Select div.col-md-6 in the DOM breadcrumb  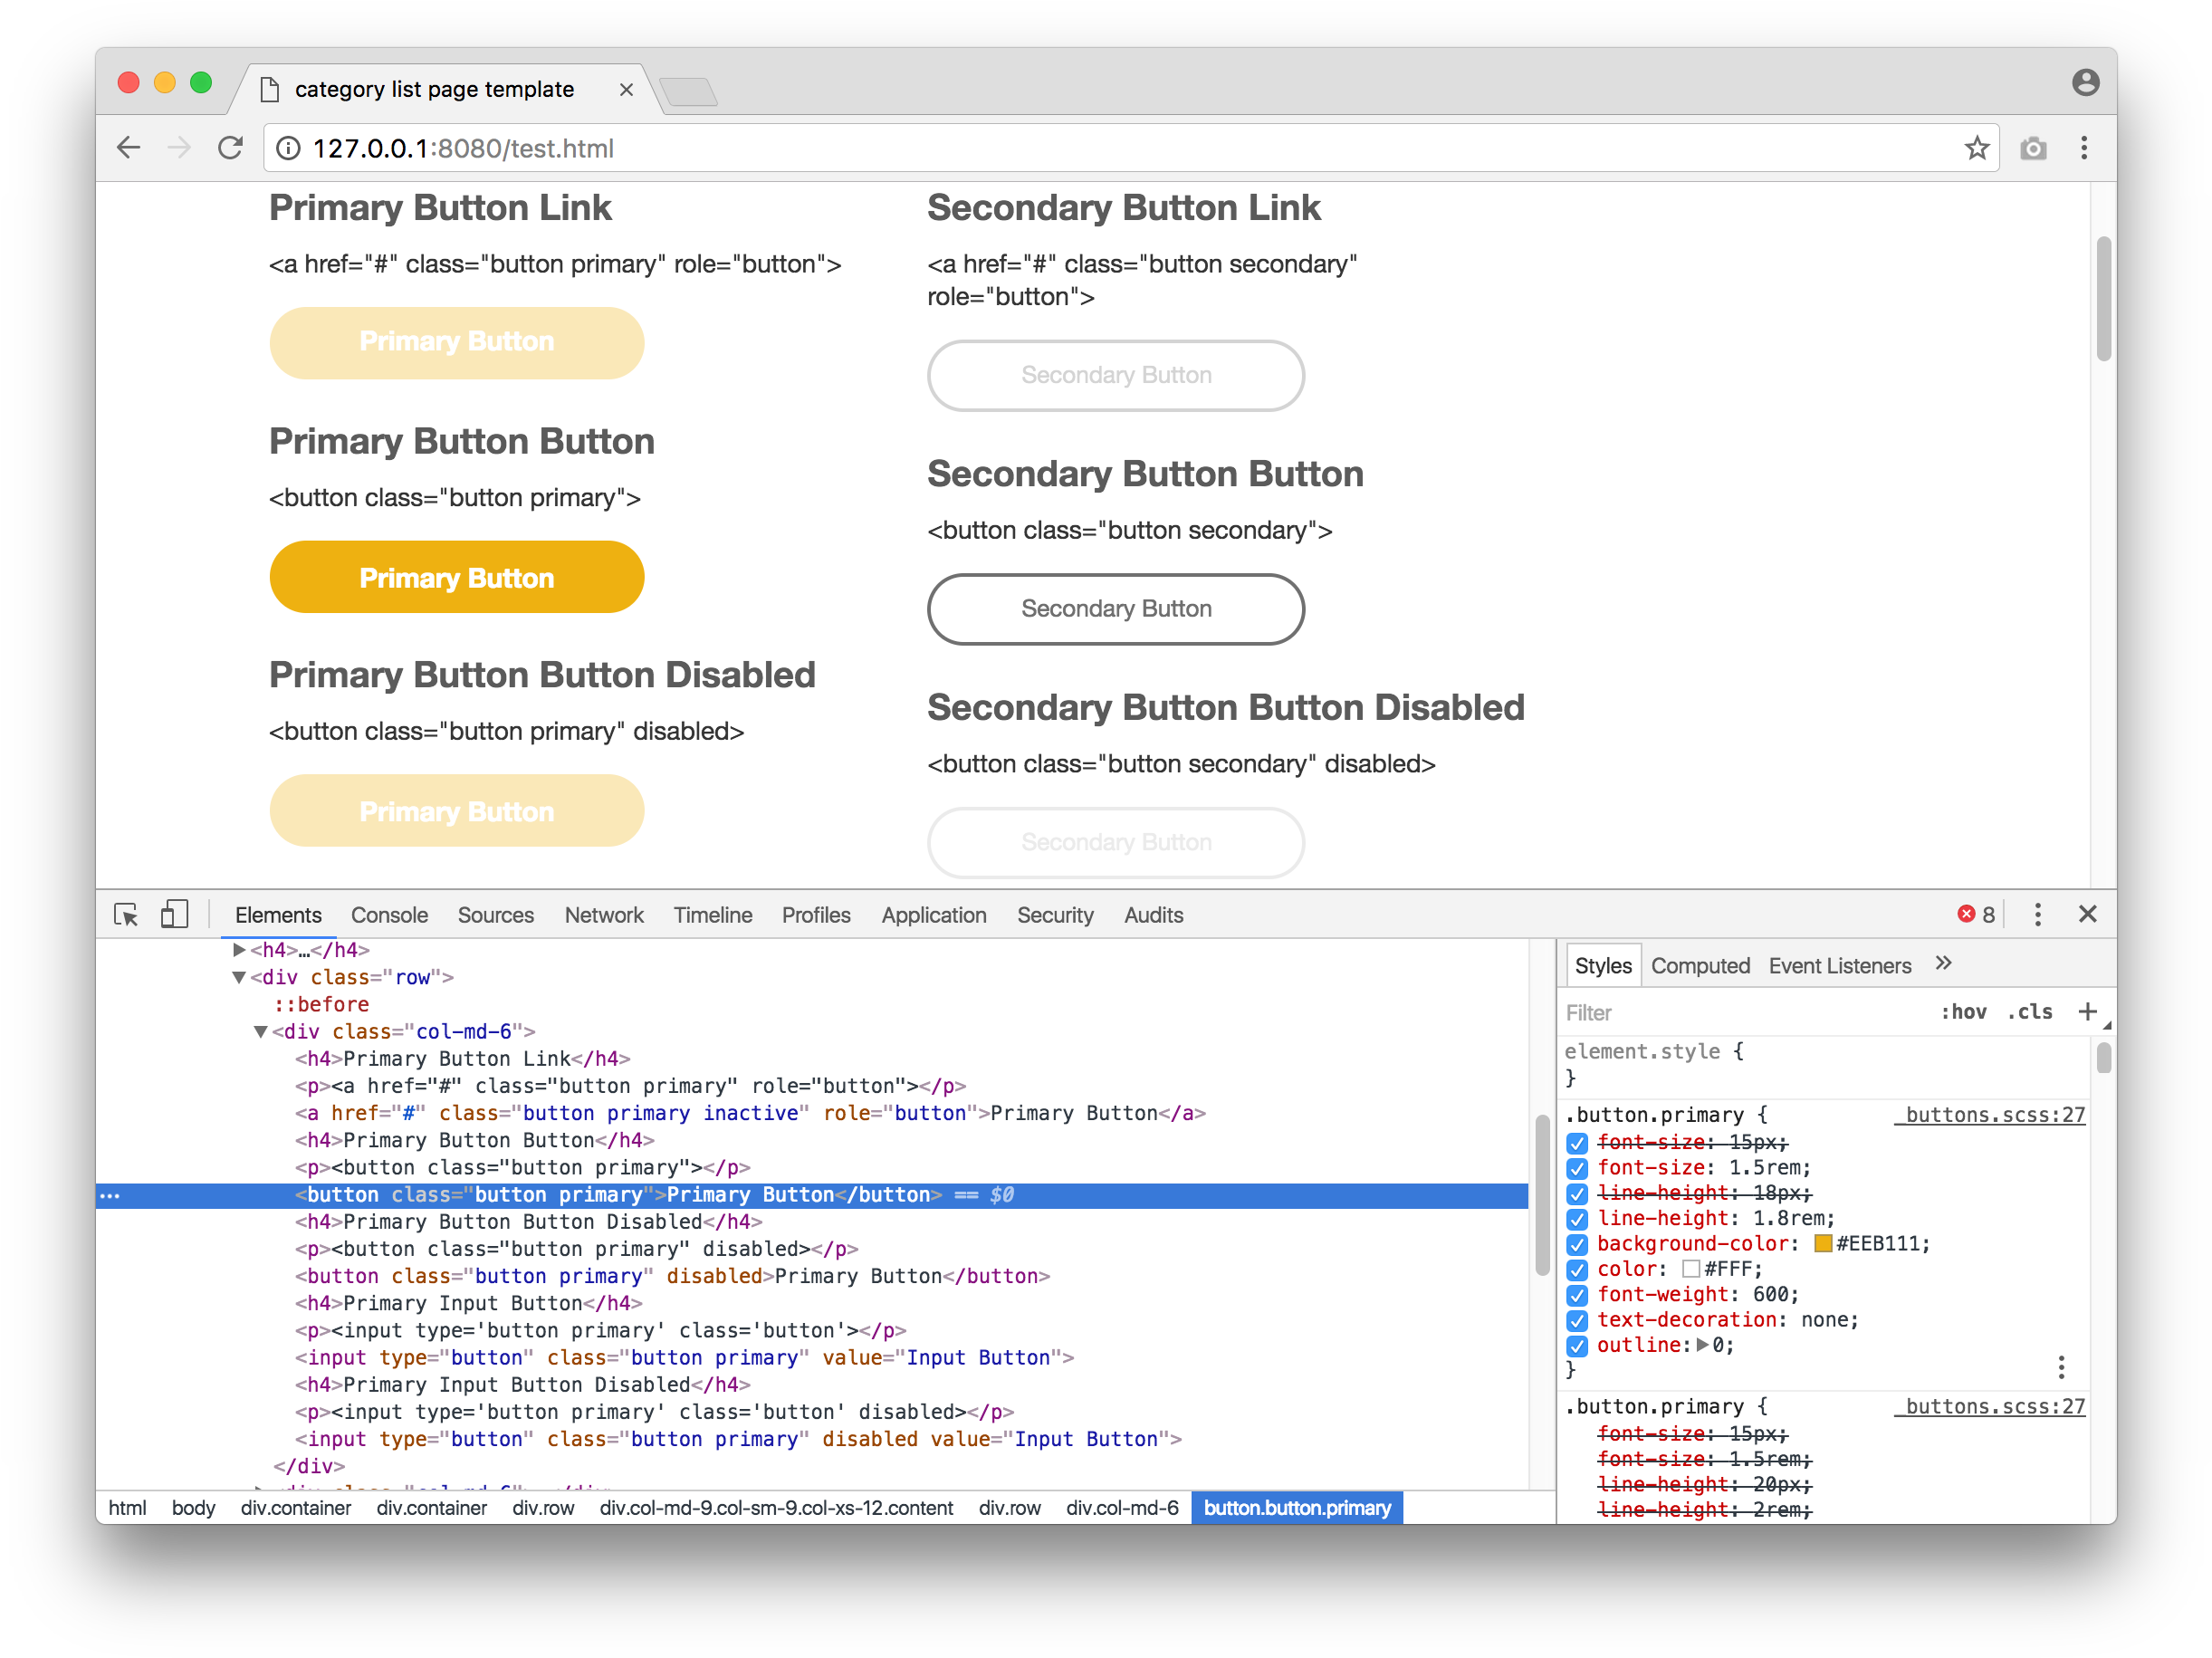coord(1122,1508)
